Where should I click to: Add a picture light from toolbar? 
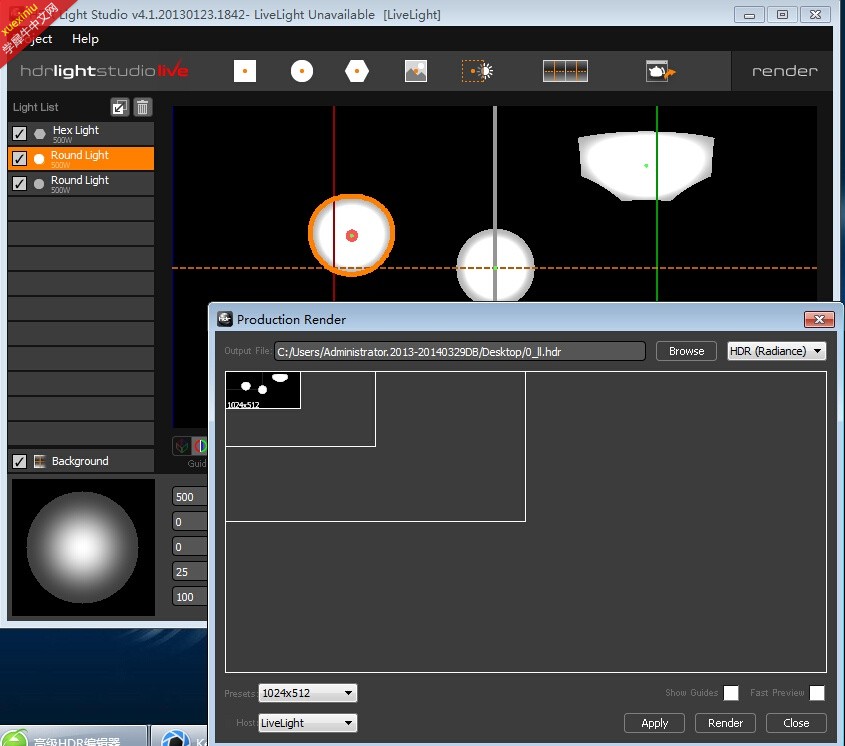click(415, 71)
